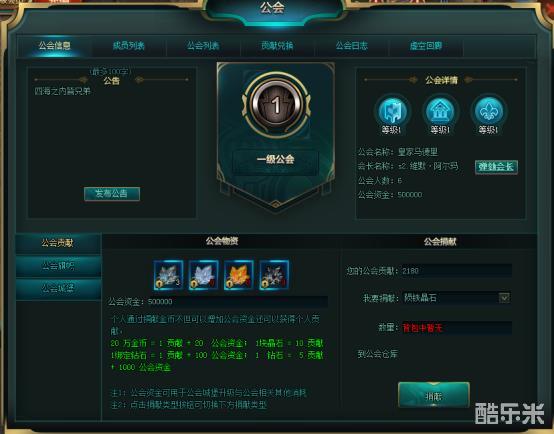Select the pale blue crystal item
Image resolution: width=554 pixels, height=434 pixels.
pos(204,275)
